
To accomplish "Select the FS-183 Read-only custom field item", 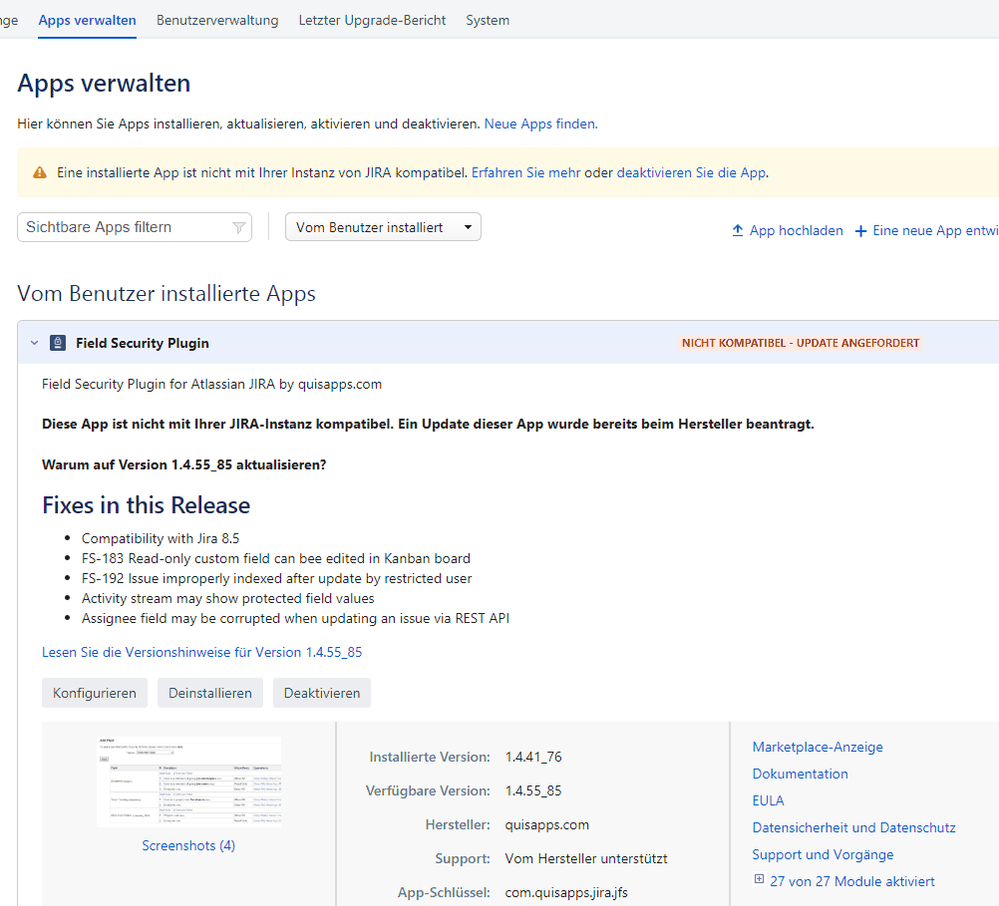I will pos(276,558).
